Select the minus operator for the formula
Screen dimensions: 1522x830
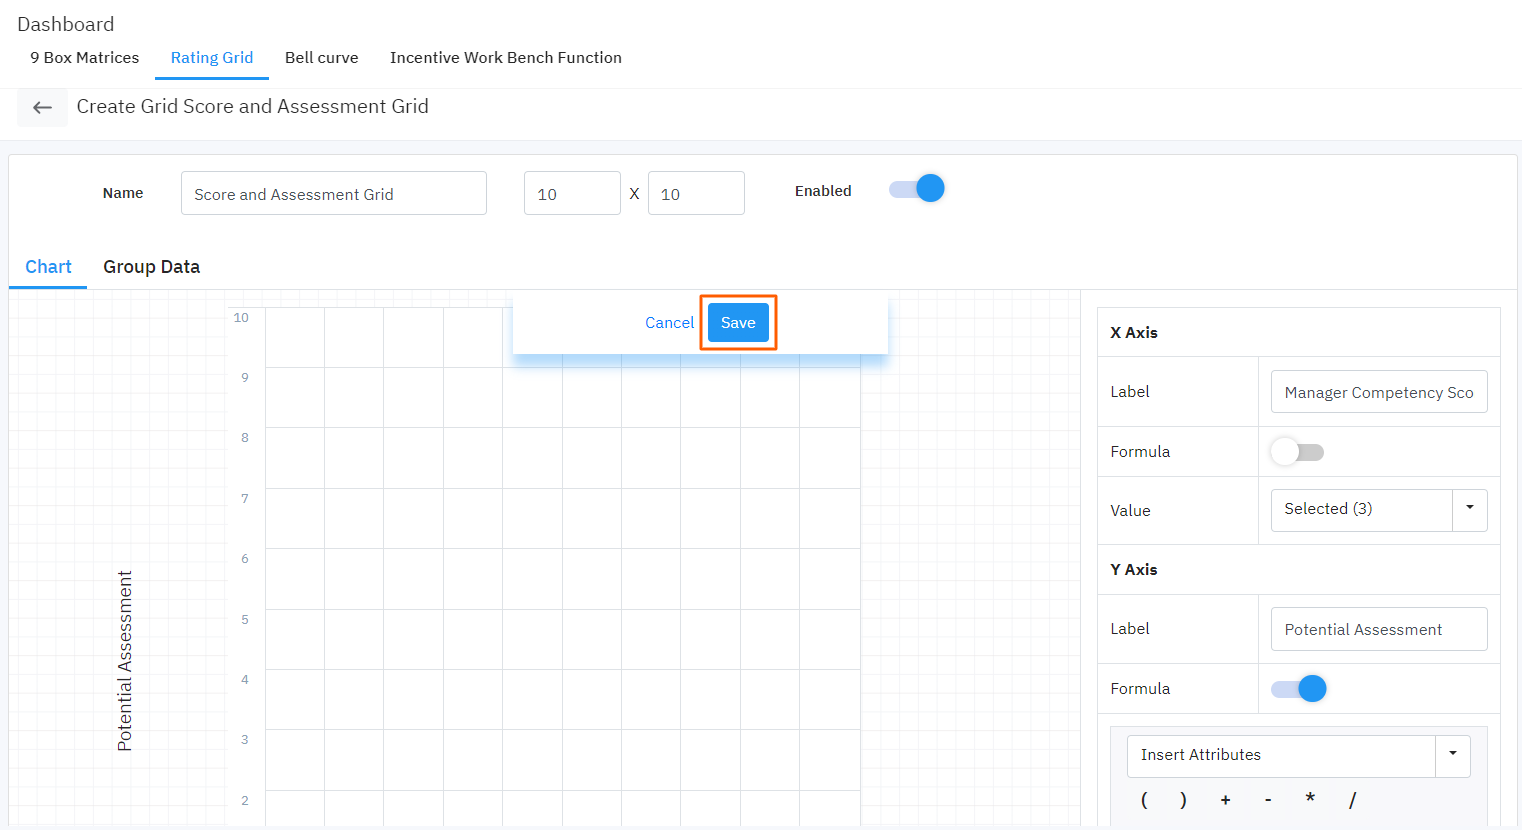pos(1268,800)
